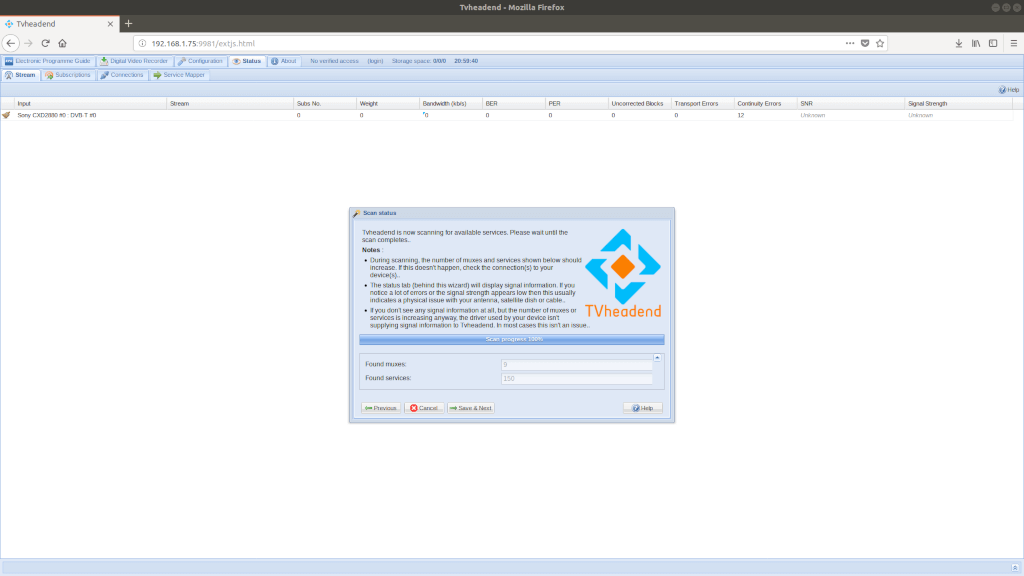Click the Help icon at top right
1024x576 pixels.
(1009, 90)
